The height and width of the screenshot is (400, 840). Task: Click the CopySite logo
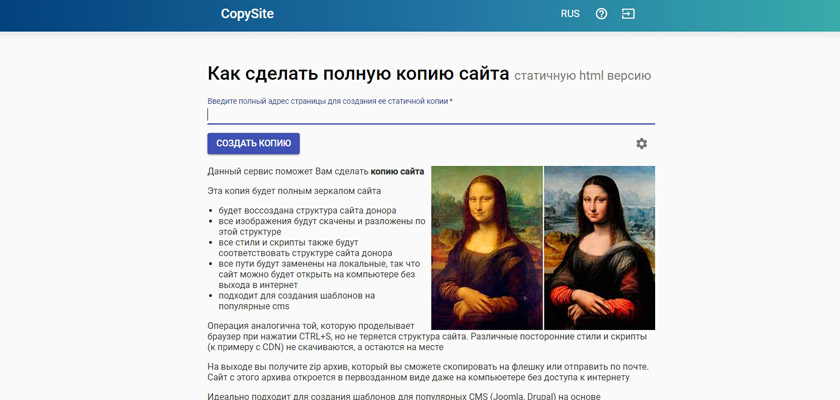(247, 14)
